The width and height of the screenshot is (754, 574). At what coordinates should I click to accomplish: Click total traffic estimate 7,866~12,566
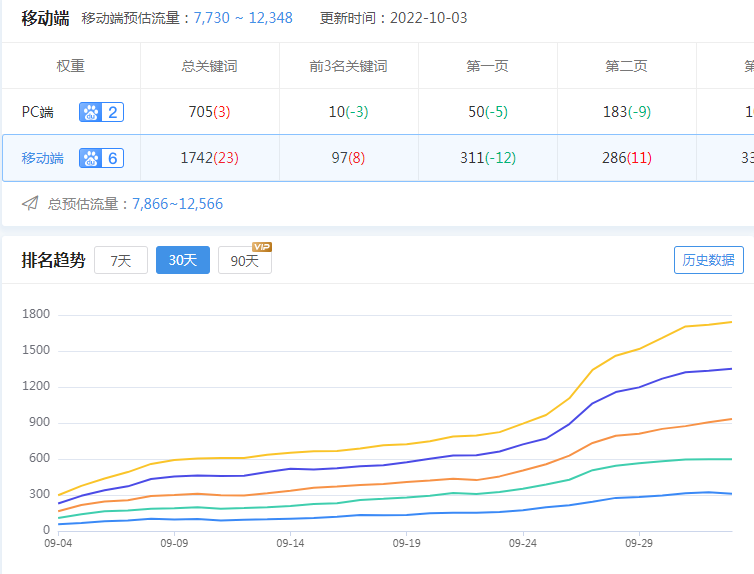(x=177, y=204)
